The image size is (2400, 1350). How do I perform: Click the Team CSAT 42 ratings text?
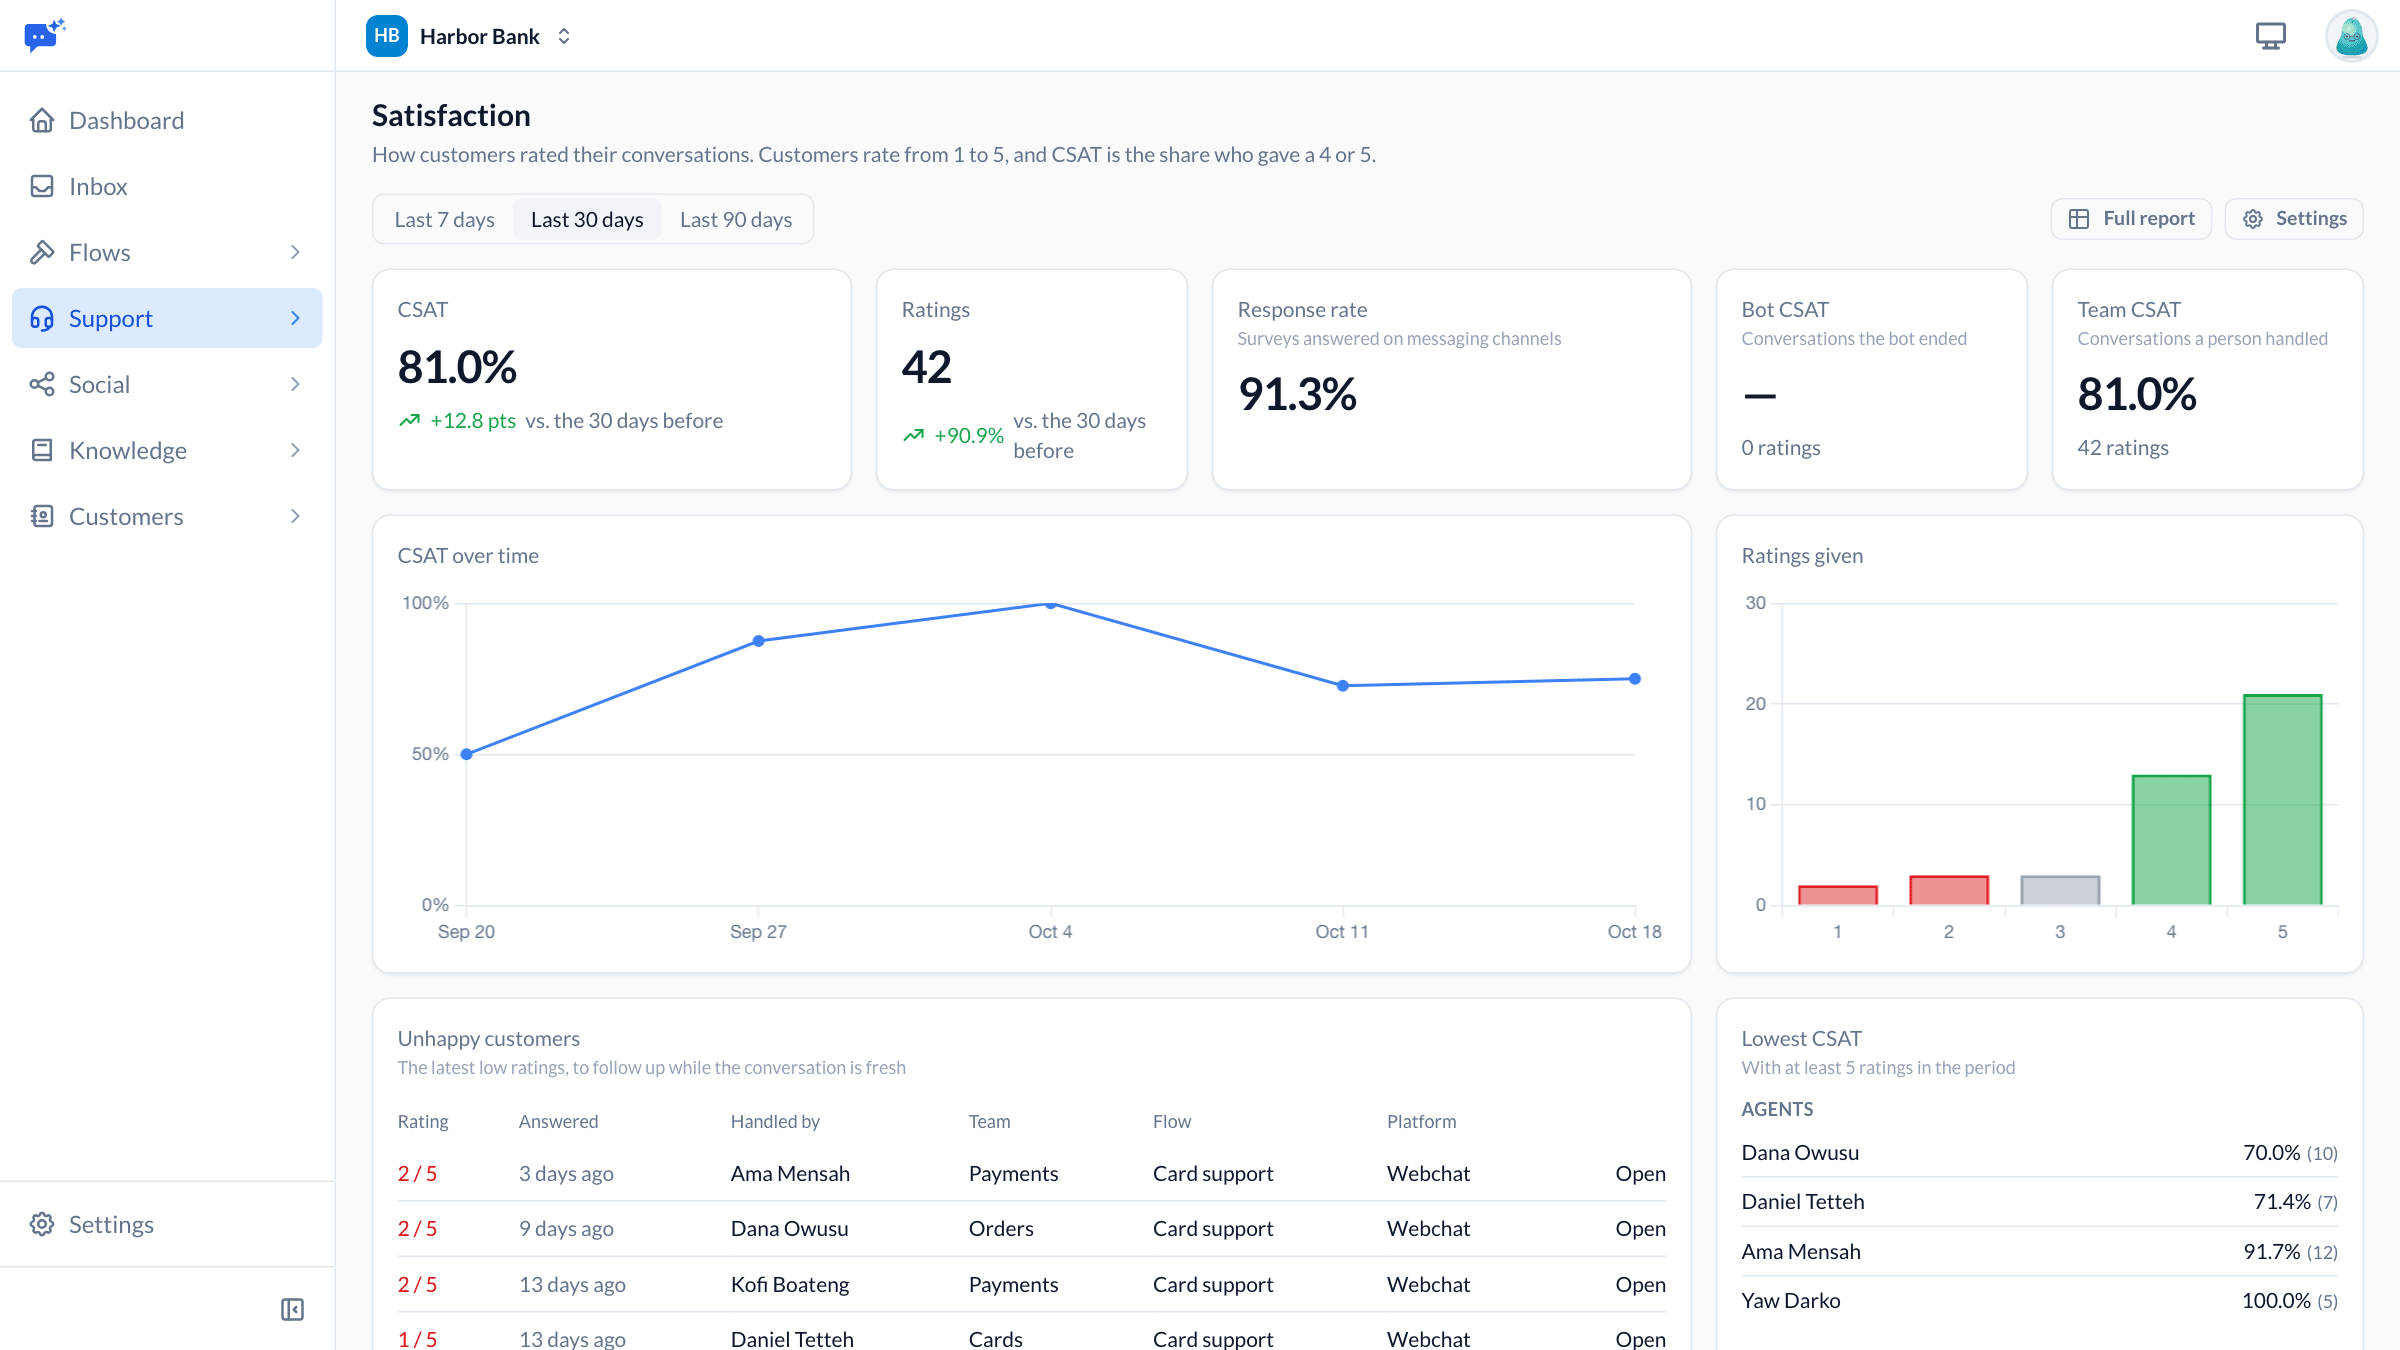pos(2123,448)
